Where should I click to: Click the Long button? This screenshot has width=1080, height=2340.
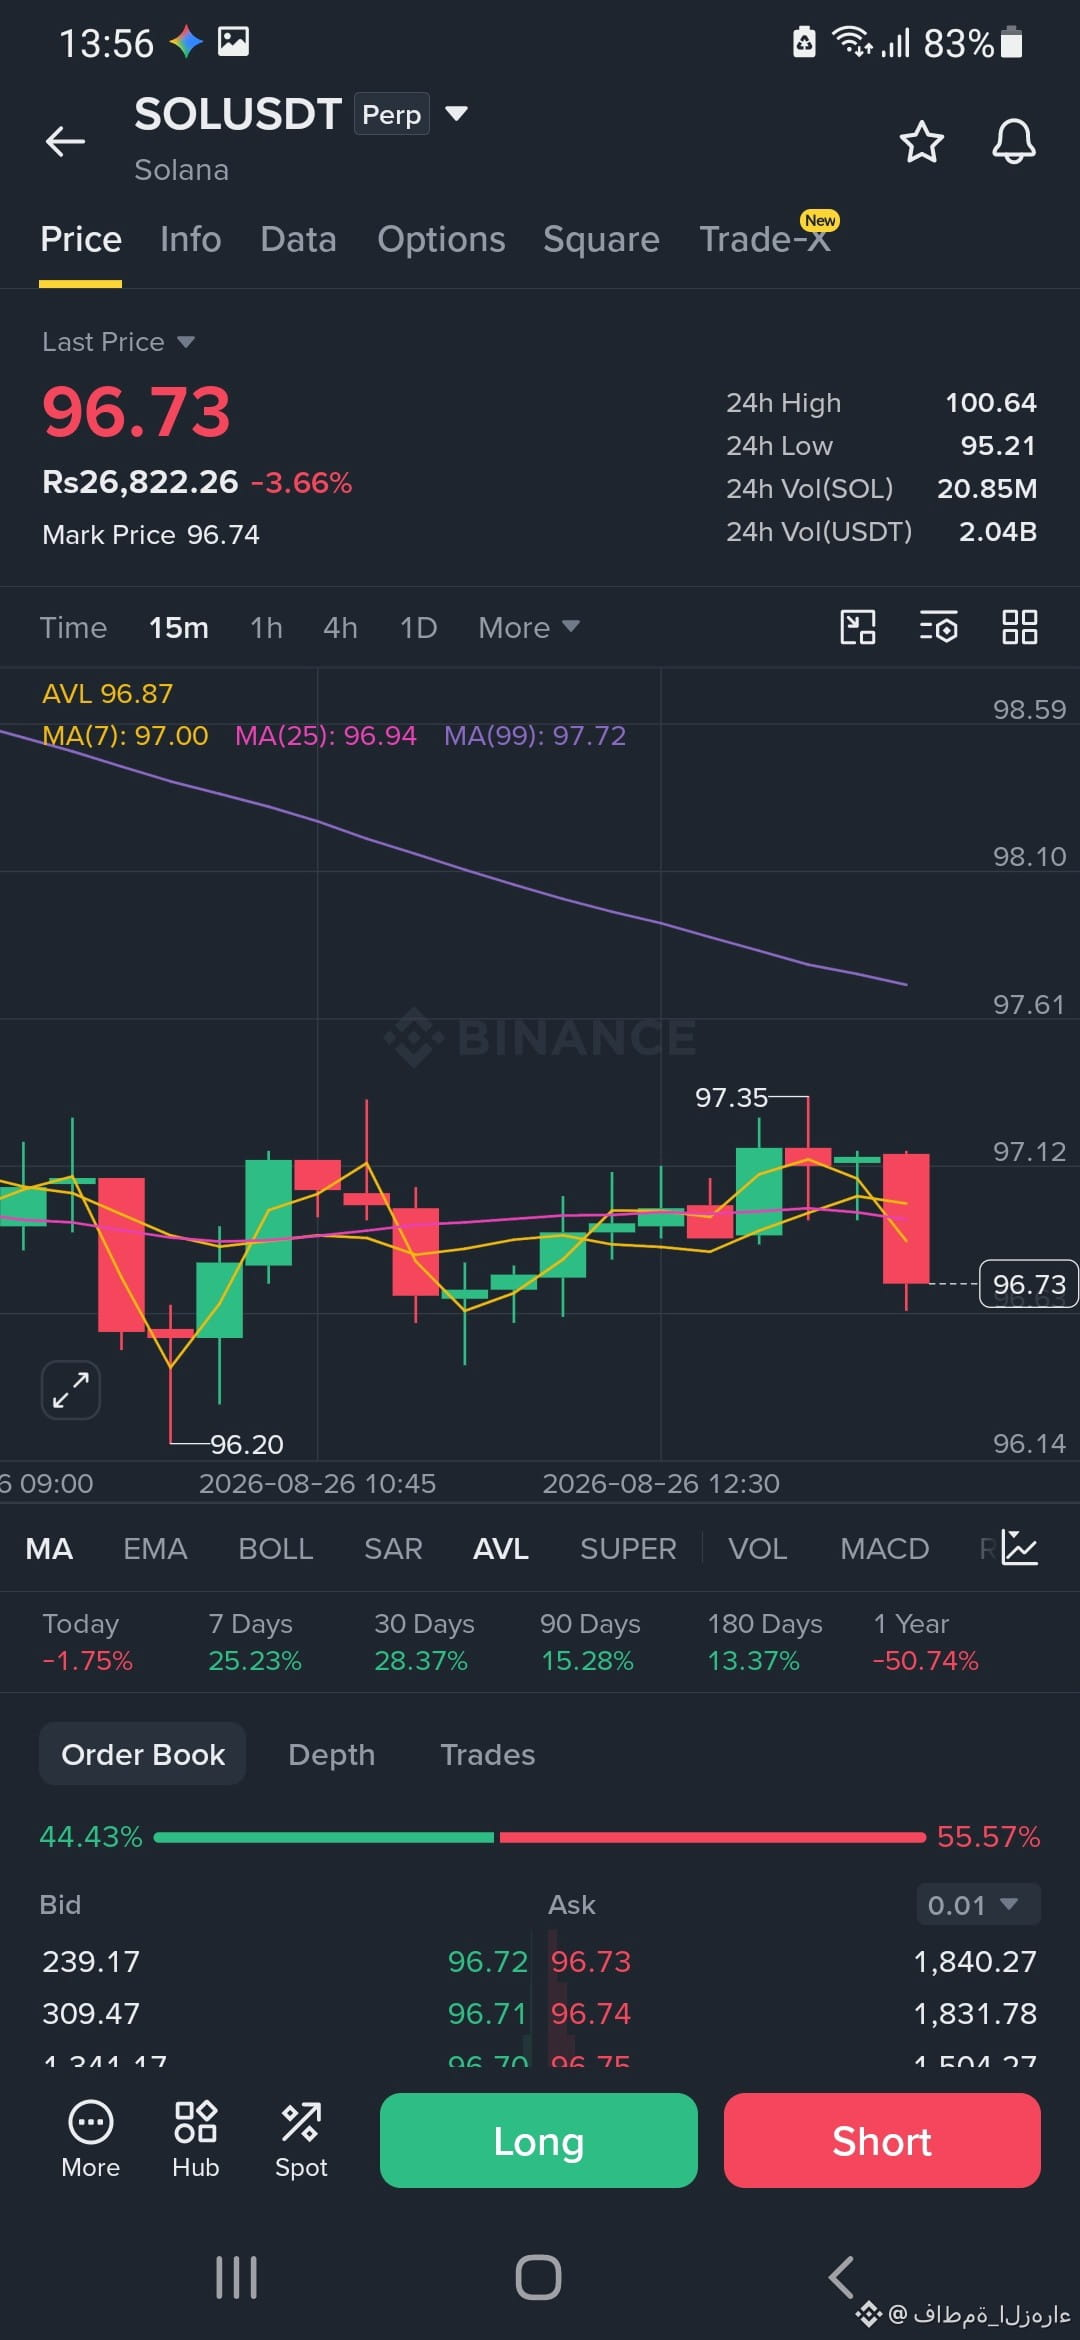coord(538,2140)
